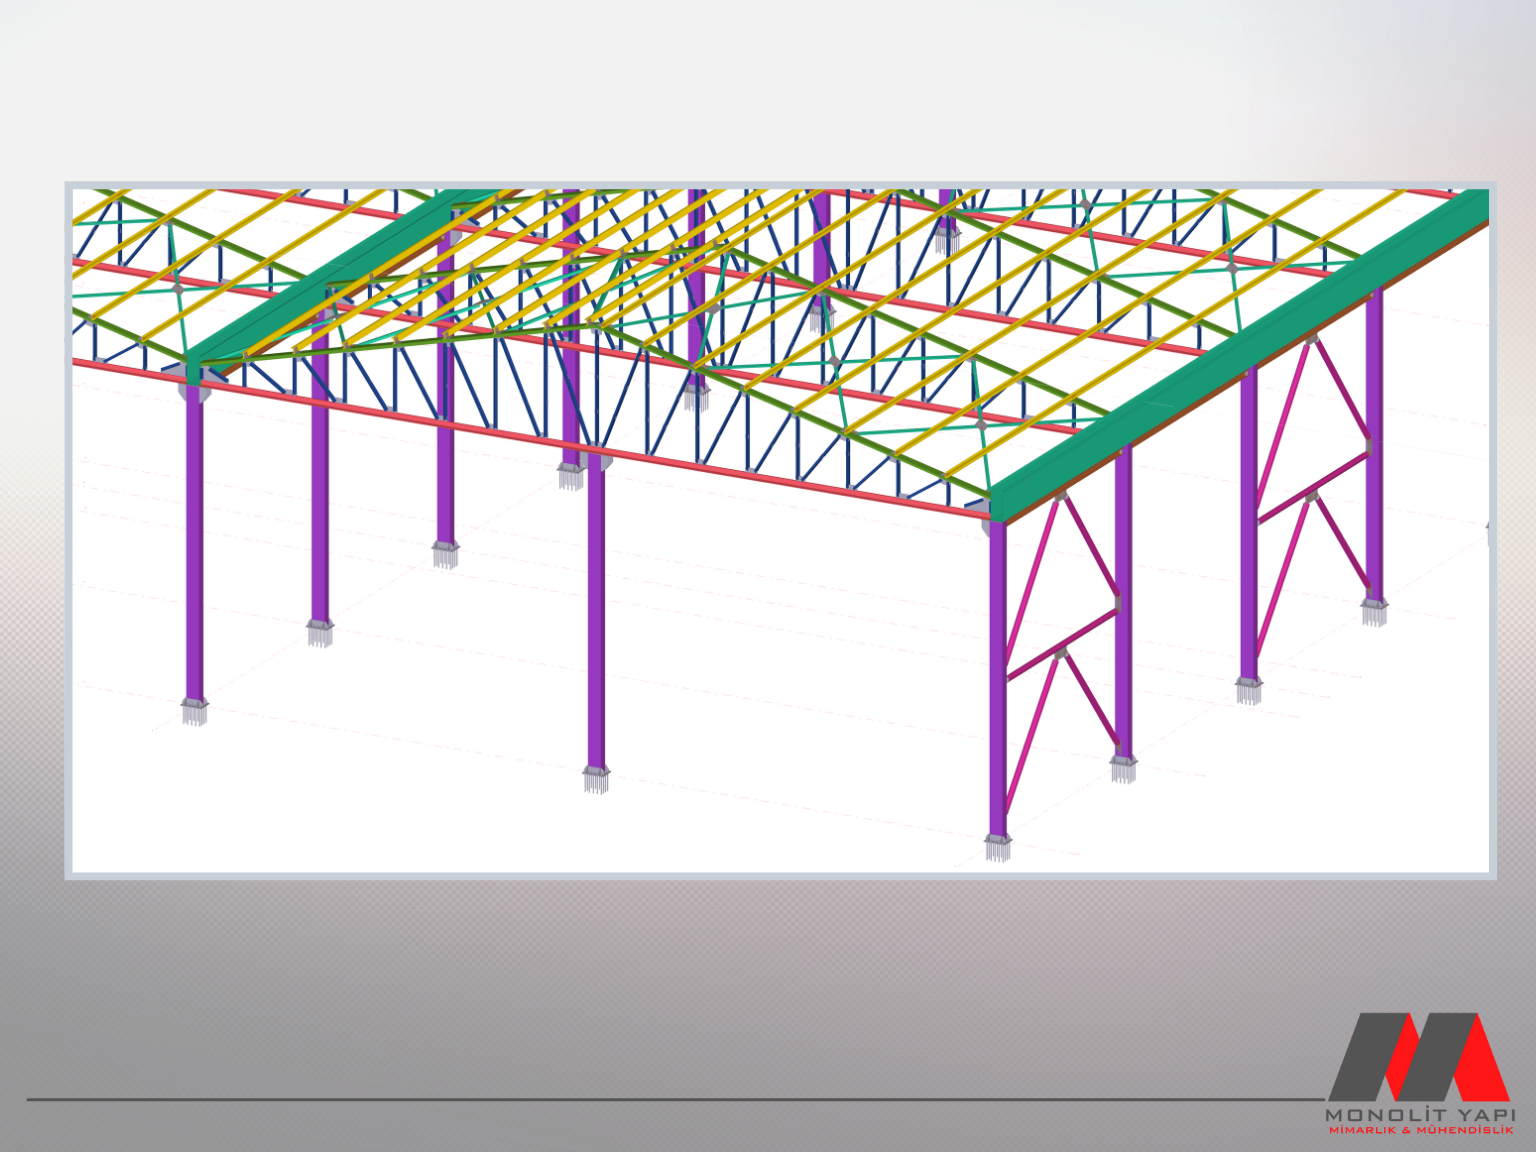Image resolution: width=1536 pixels, height=1152 pixels.
Task: Click the base plate of the far-right column
Action: coord(1374,609)
